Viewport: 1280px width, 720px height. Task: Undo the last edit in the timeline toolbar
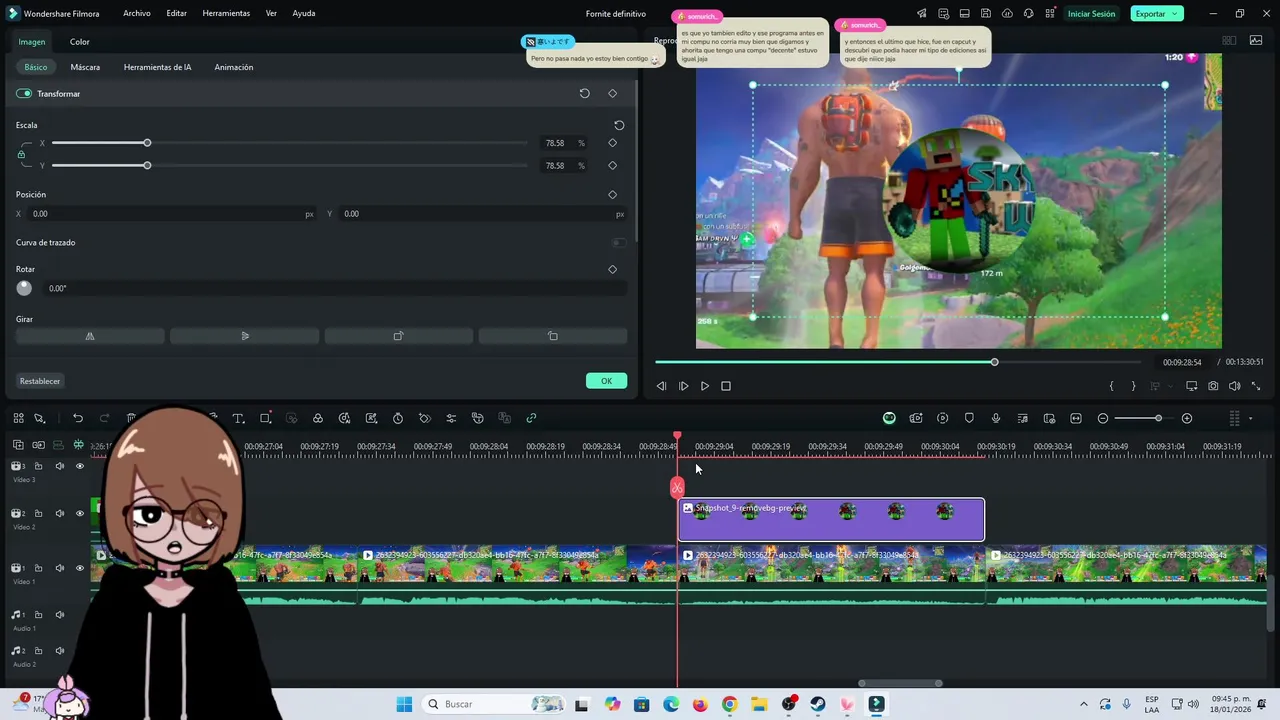tap(78, 418)
